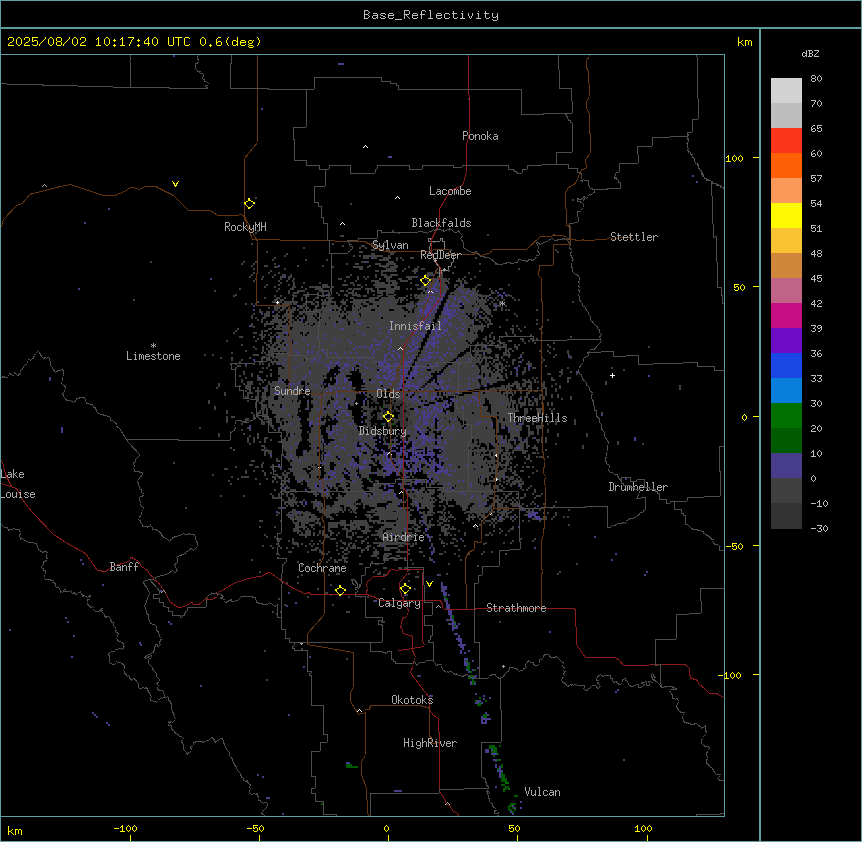Click the bright green 20-30 dBZ legend swatch

pos(786,416)
